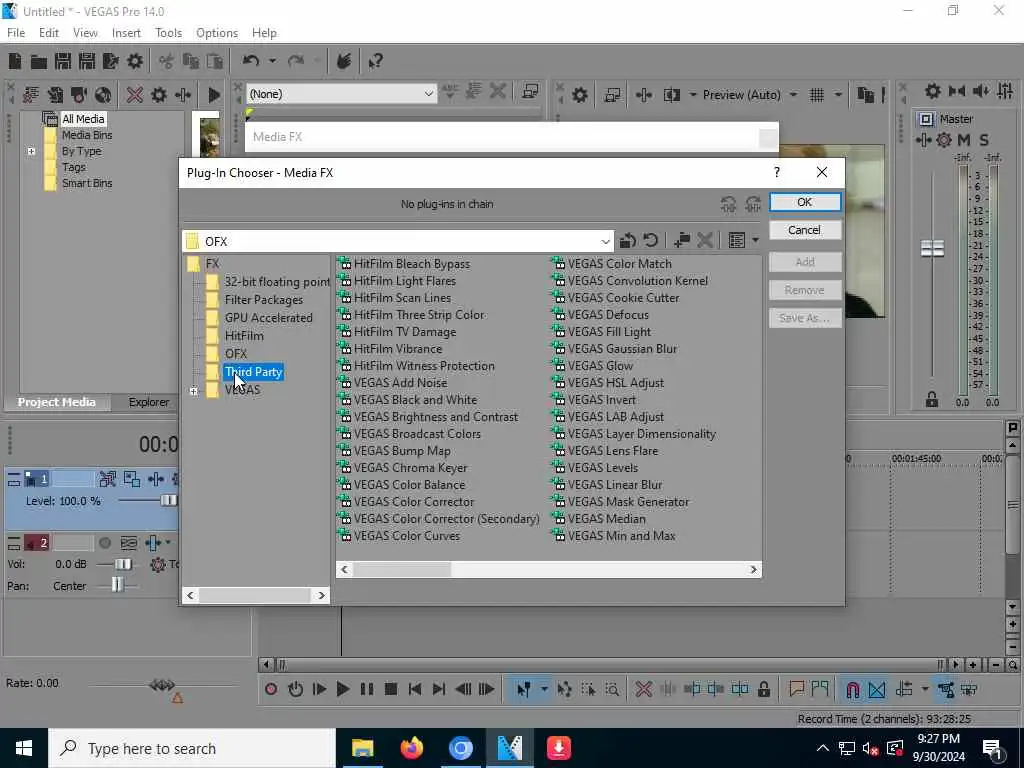The height and width of the screenshot is (768, 1024).
Task: Click Play button in transport bar
Action: tap(342, 689)
